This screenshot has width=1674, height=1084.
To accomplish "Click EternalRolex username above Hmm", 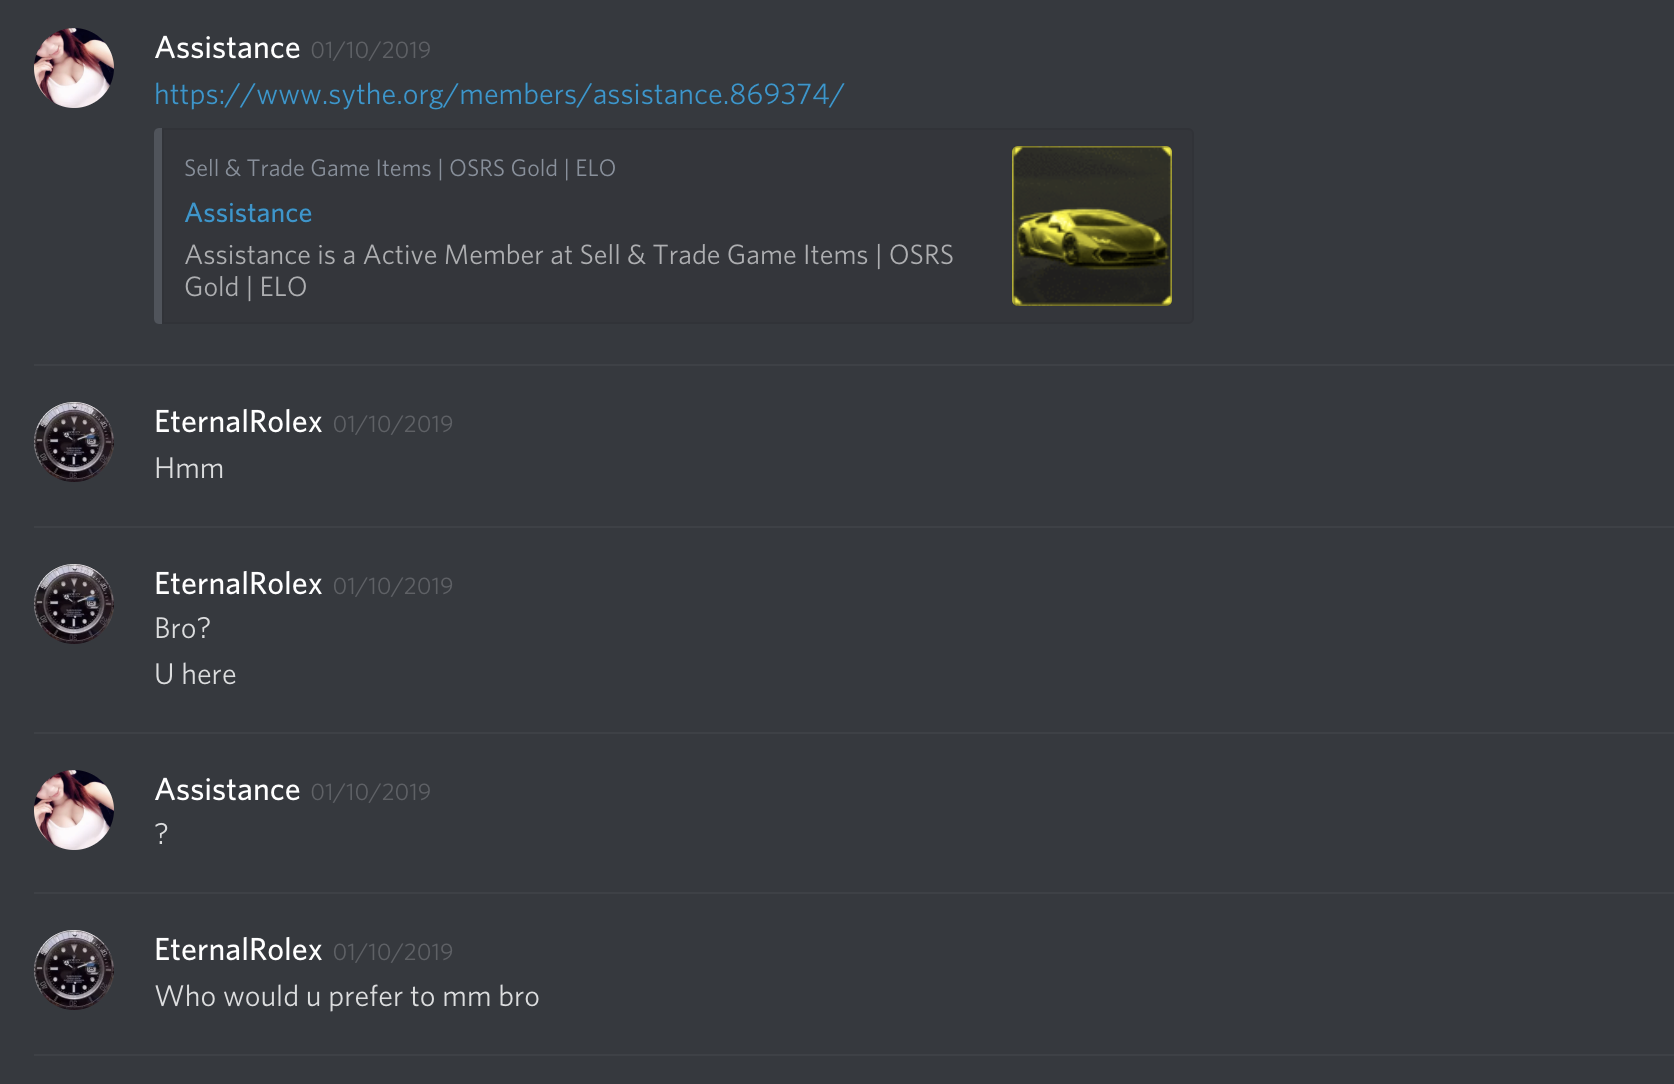I will tap(238, 422).
